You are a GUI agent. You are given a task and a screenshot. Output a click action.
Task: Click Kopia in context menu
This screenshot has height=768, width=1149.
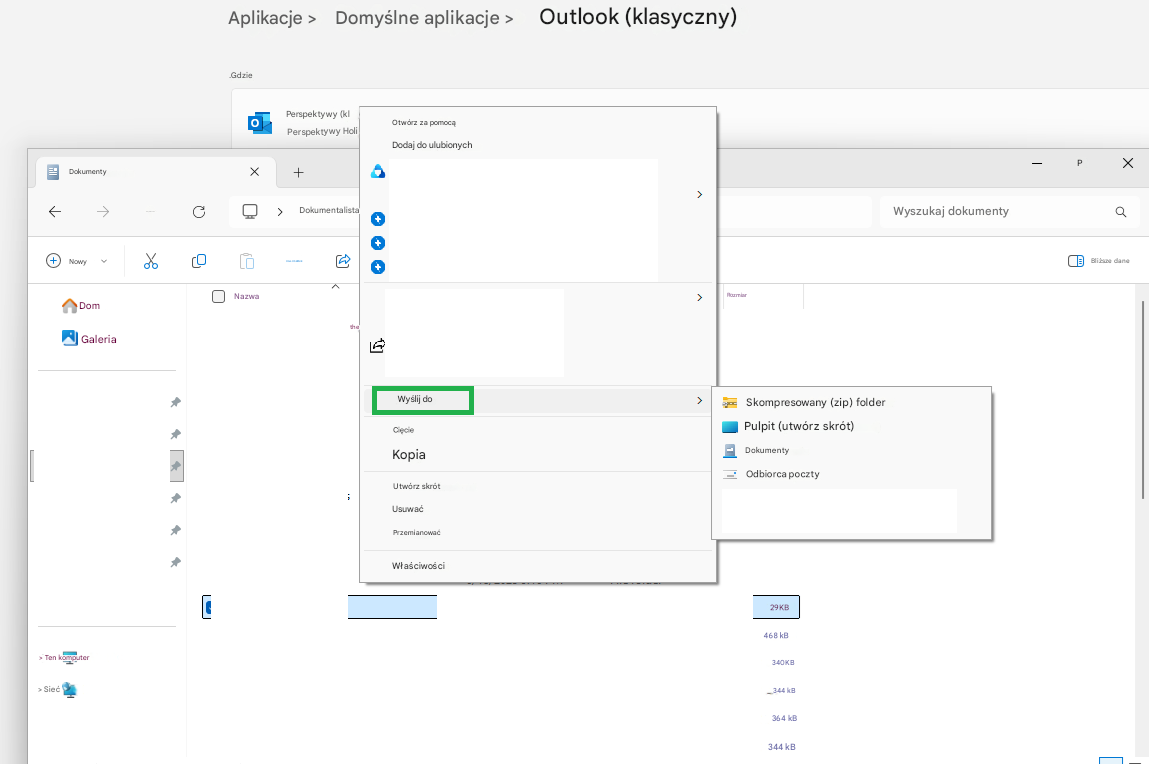pos(408,454)
